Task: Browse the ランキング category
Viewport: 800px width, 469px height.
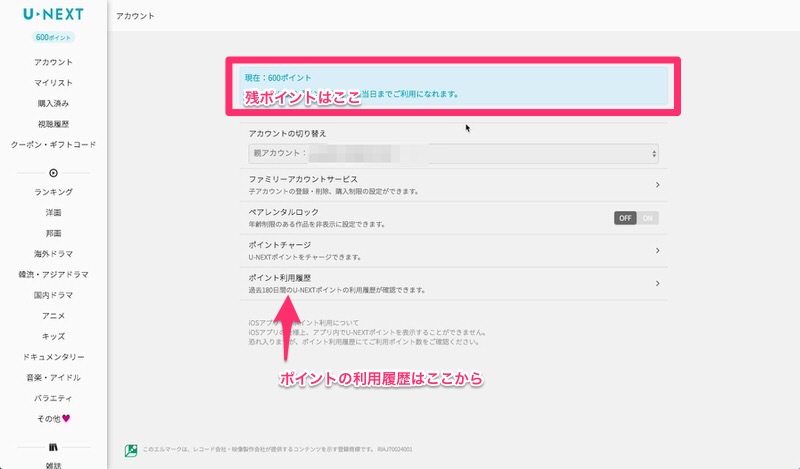Action: [53, 192]
